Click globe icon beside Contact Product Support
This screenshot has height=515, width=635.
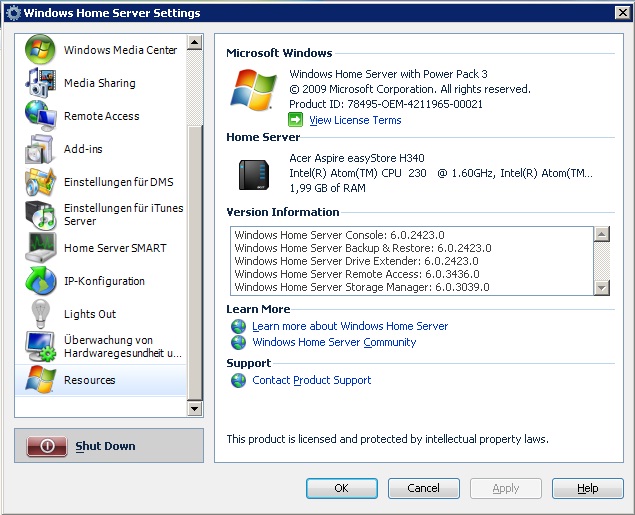(239, 381)
